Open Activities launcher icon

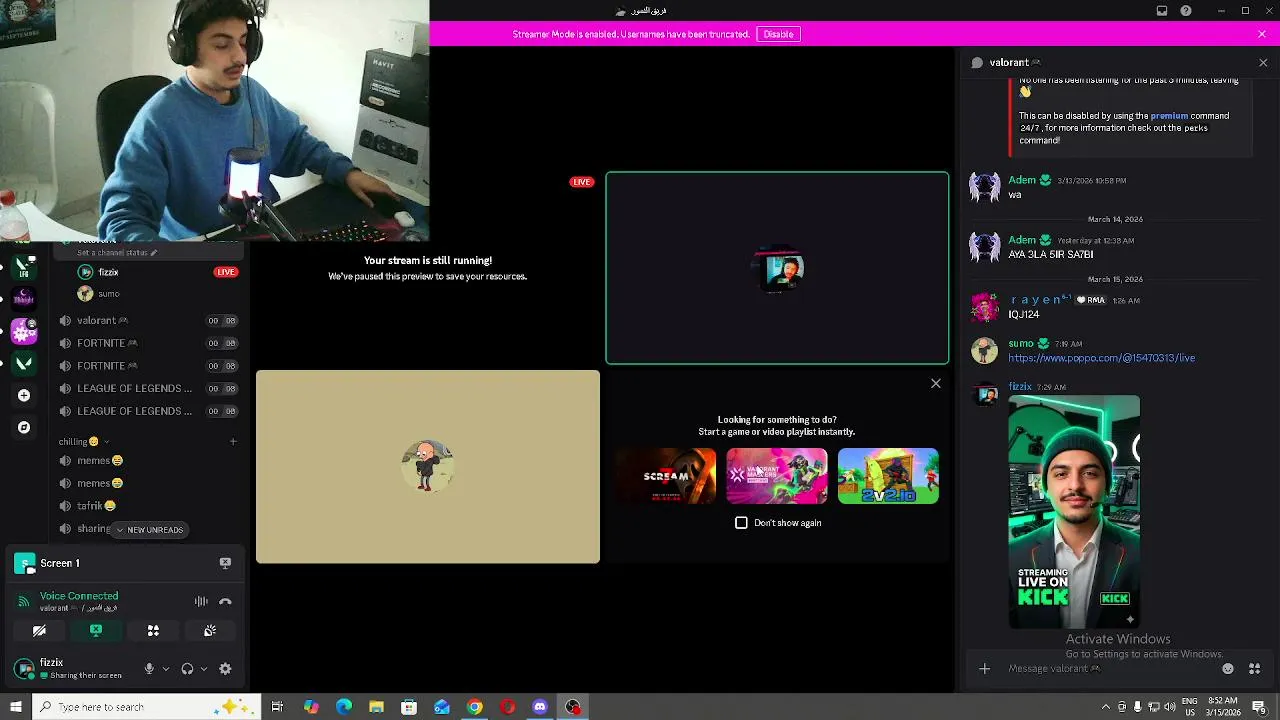point(153,631)
